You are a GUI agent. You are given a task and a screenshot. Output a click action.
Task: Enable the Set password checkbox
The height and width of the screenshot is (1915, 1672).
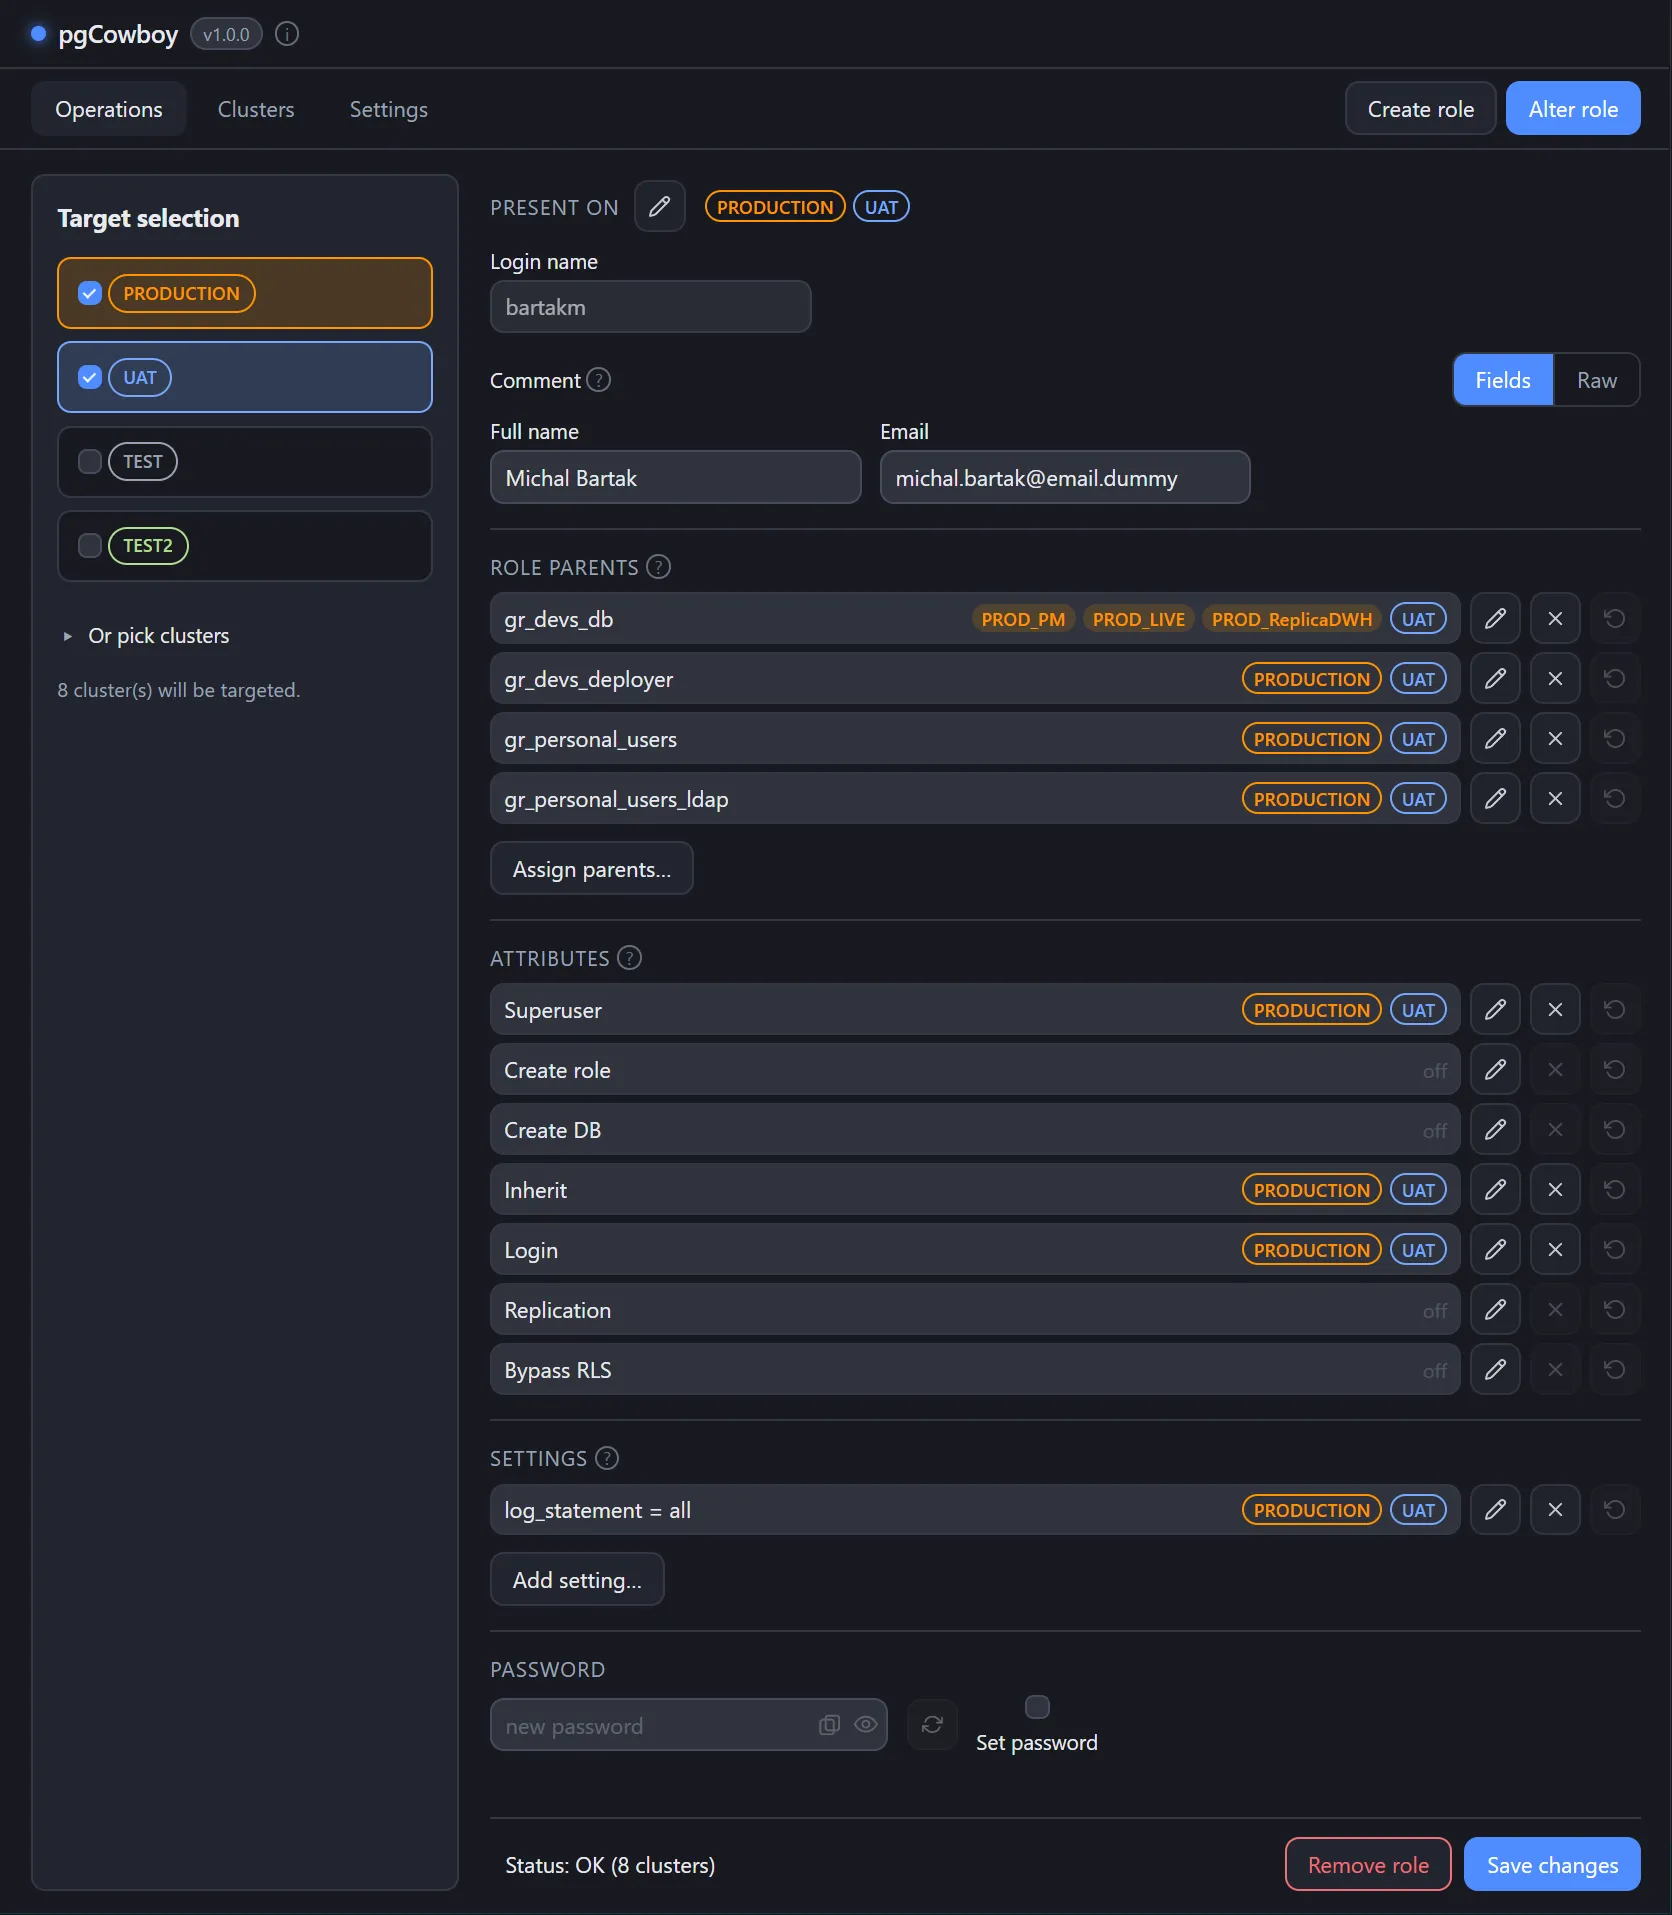coord(1037,1707)
